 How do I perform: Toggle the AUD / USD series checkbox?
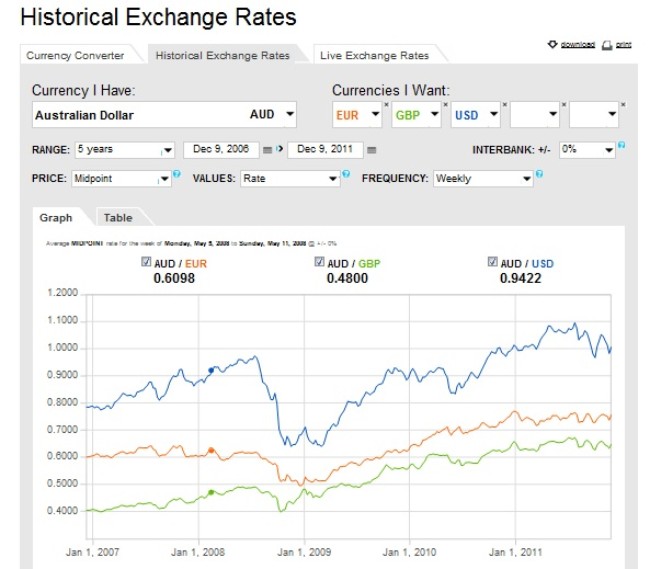492,262
